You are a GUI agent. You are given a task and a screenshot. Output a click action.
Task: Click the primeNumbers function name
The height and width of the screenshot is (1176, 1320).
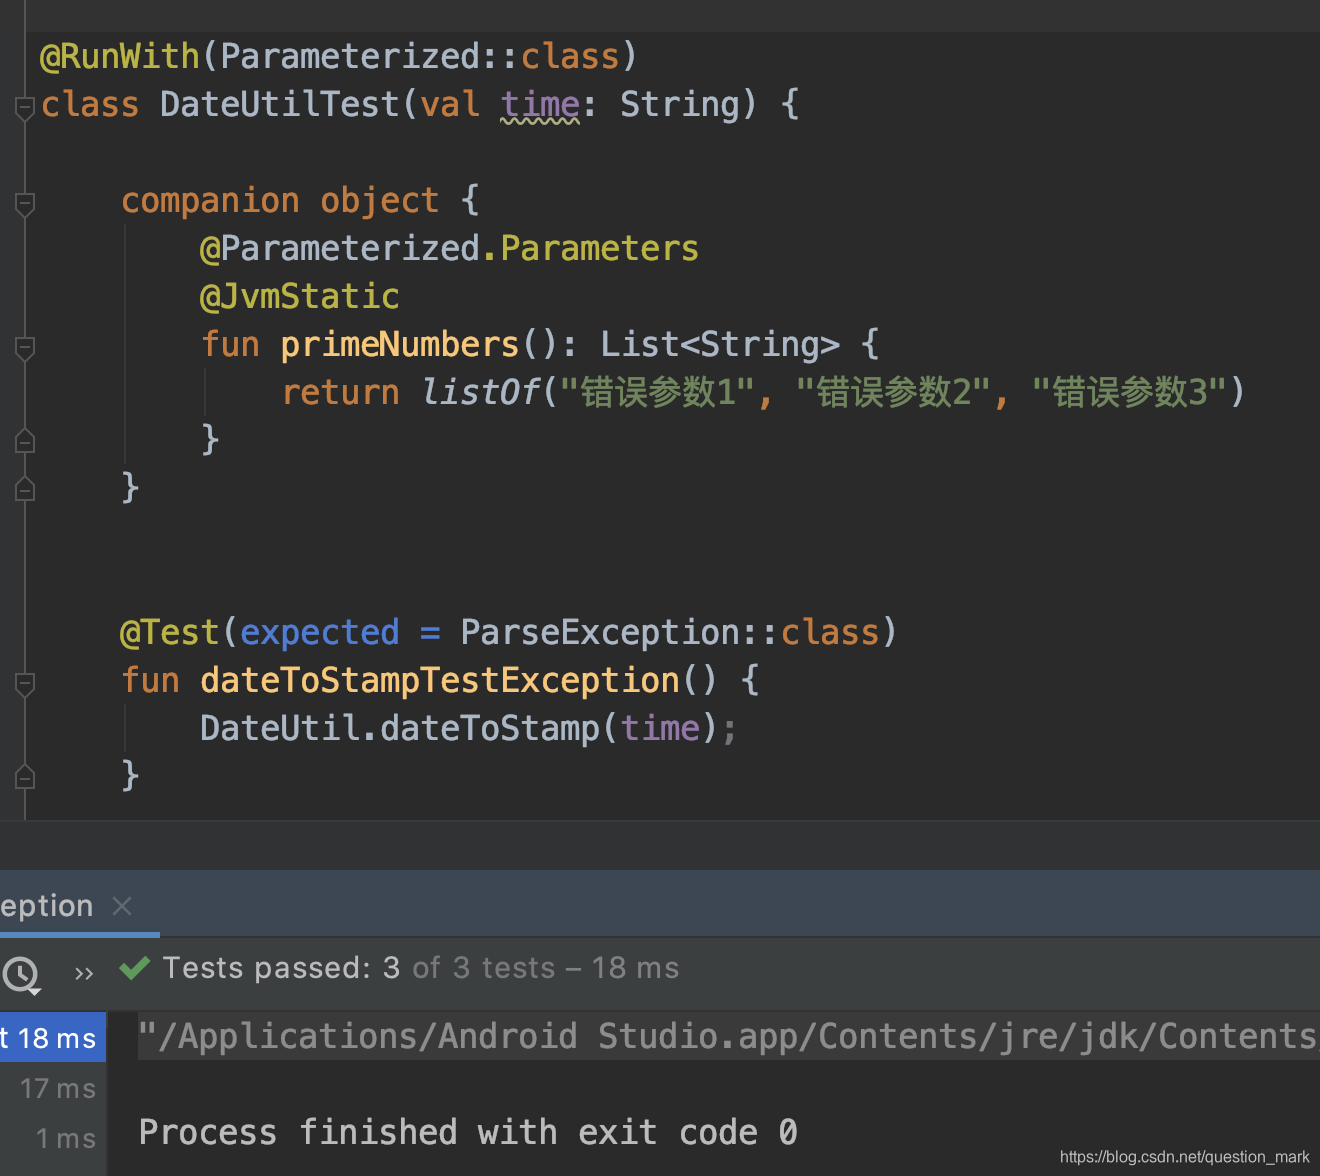point(399,344)
